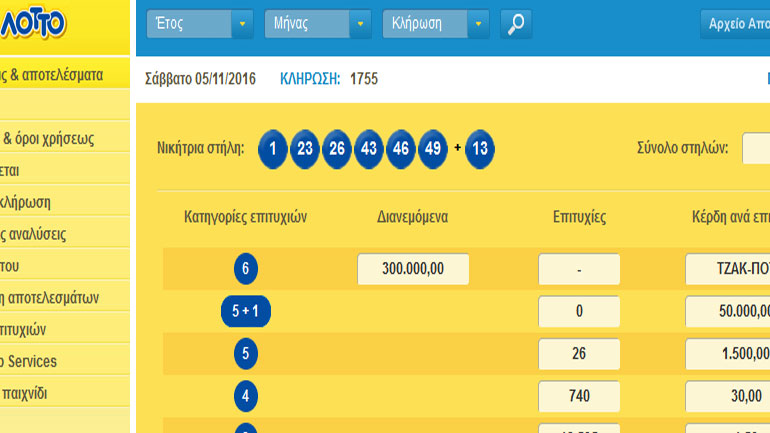The height and width of the screenshot is (433, 770).
Task: Click the draw number 1755
Action: pos(364,79)
